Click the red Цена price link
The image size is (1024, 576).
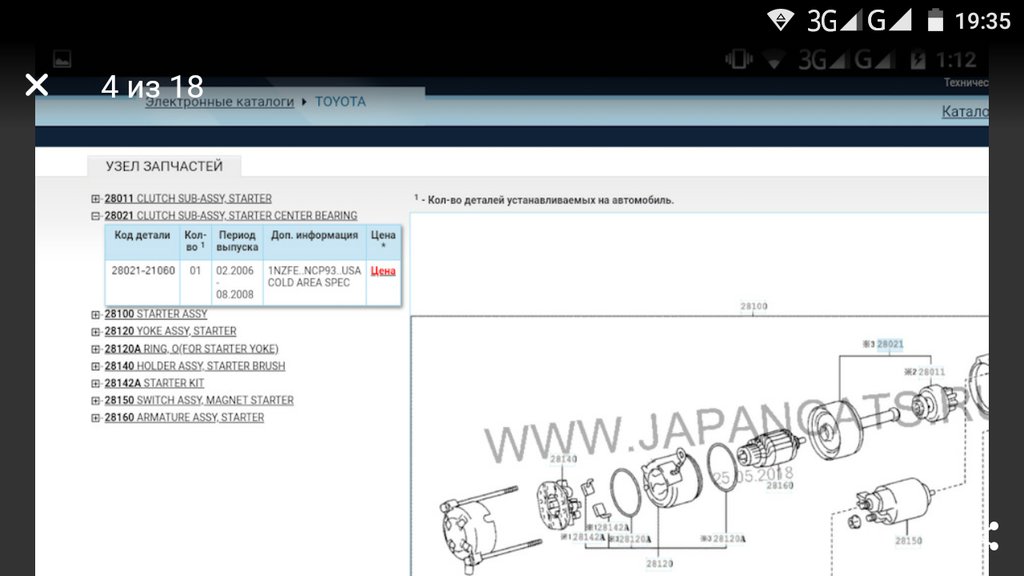click(x=383, y=271)
